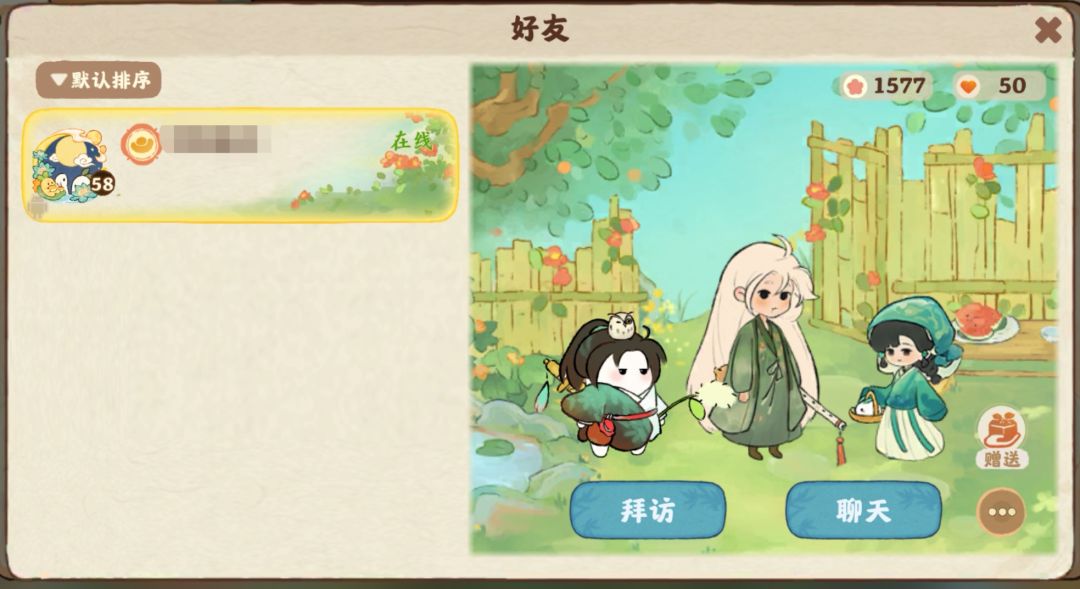
Task: Open the three-dot more options button
Action: point(1001,512)
